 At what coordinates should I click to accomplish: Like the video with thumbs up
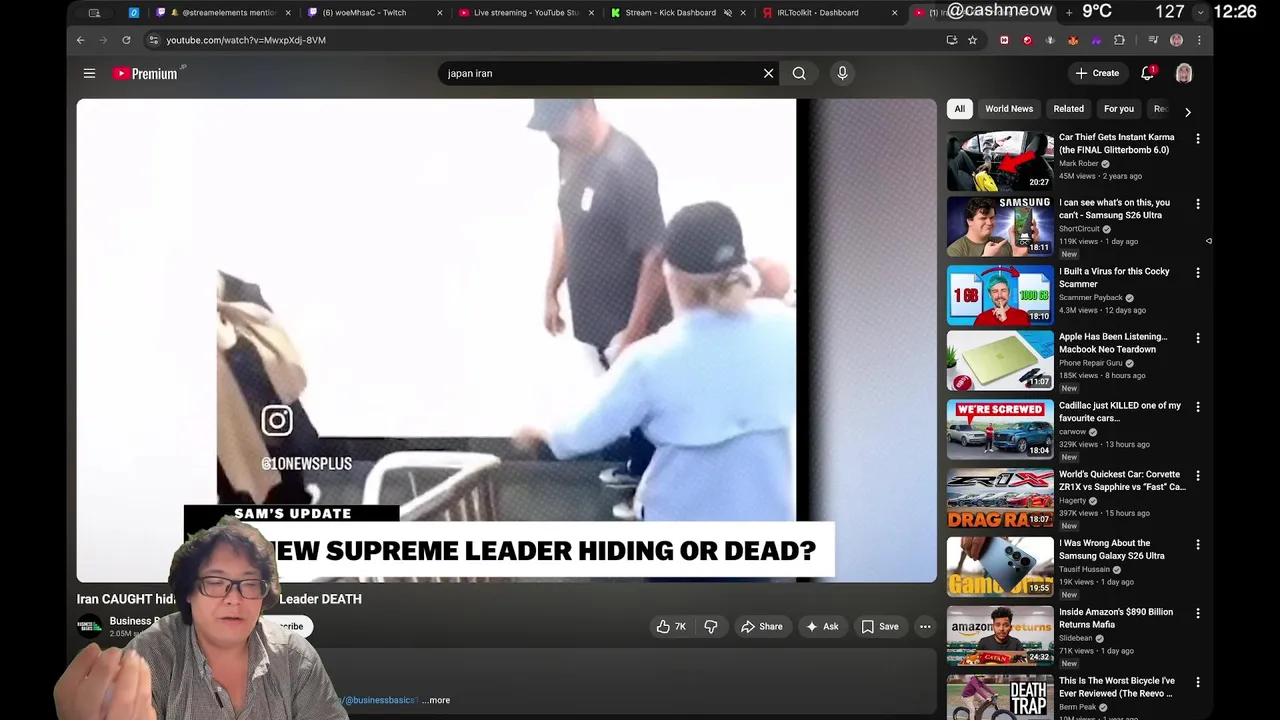tap(671, 626)
